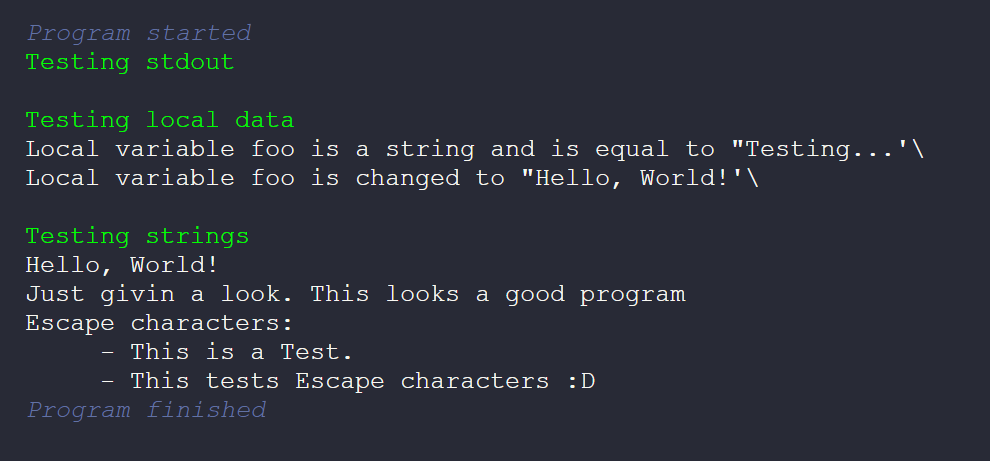Select the green "Testing local data" heading
This screenshot has width=990, height=461.
click(x=160, y=121)
